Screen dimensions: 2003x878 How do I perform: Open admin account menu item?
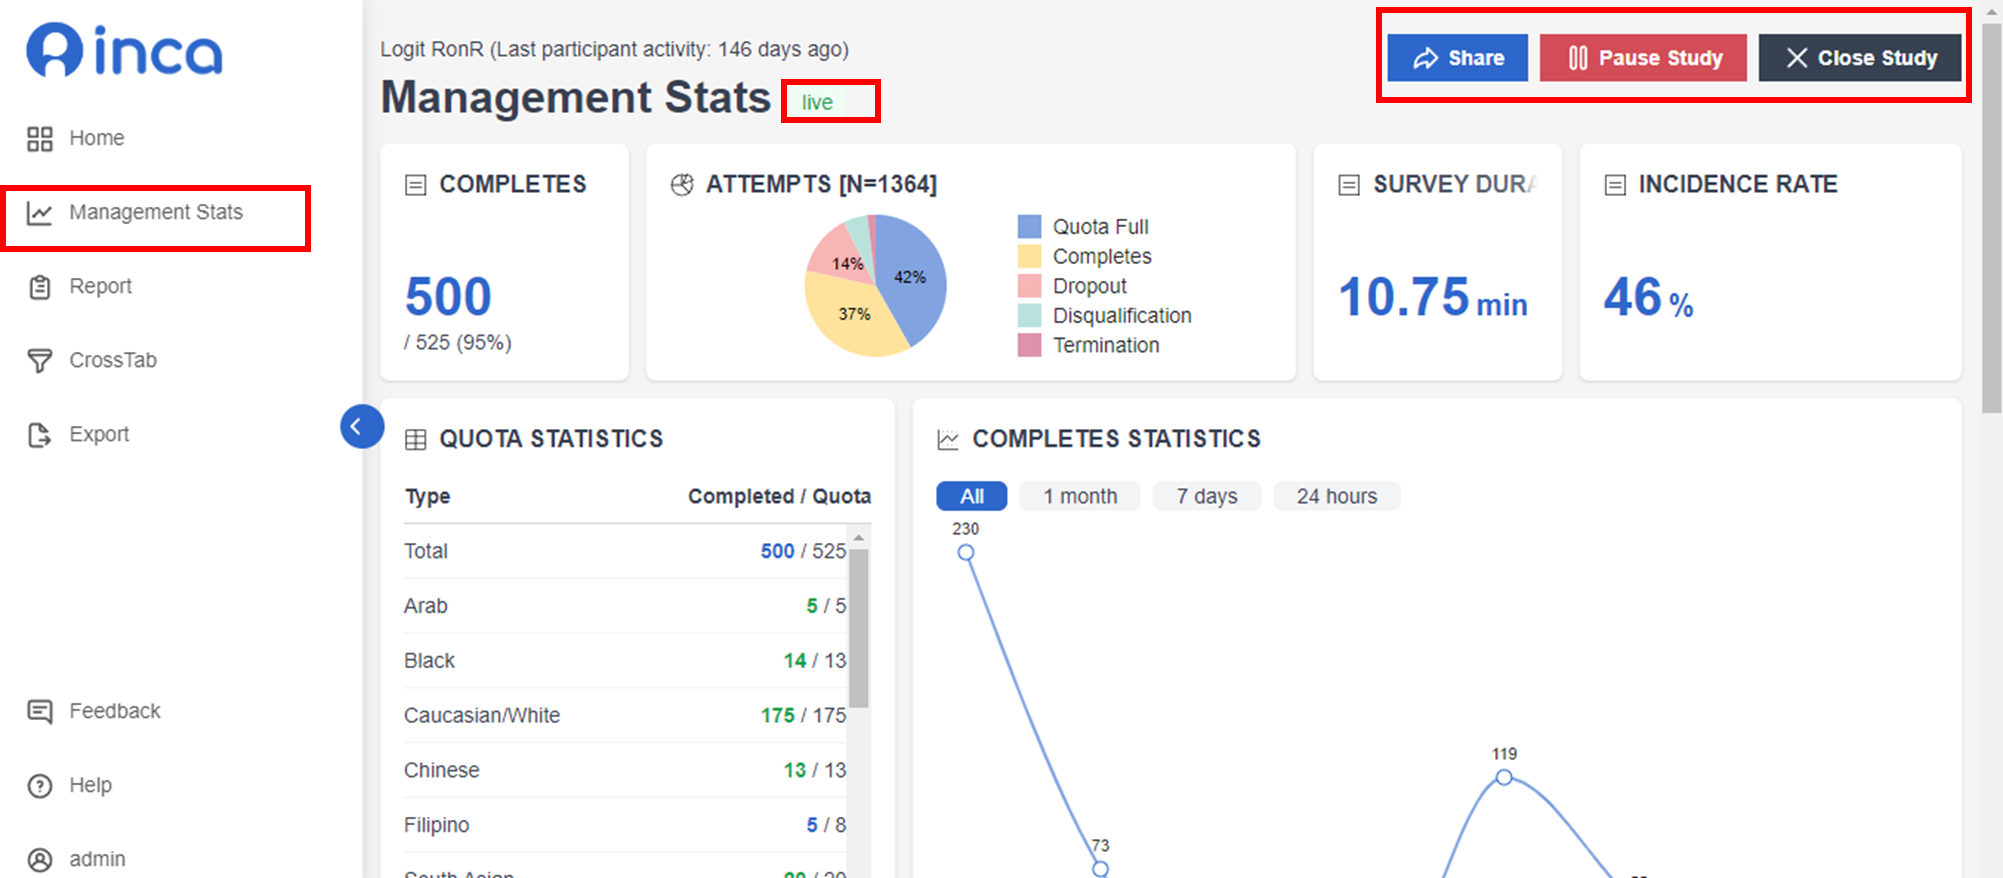coord(97,859)
